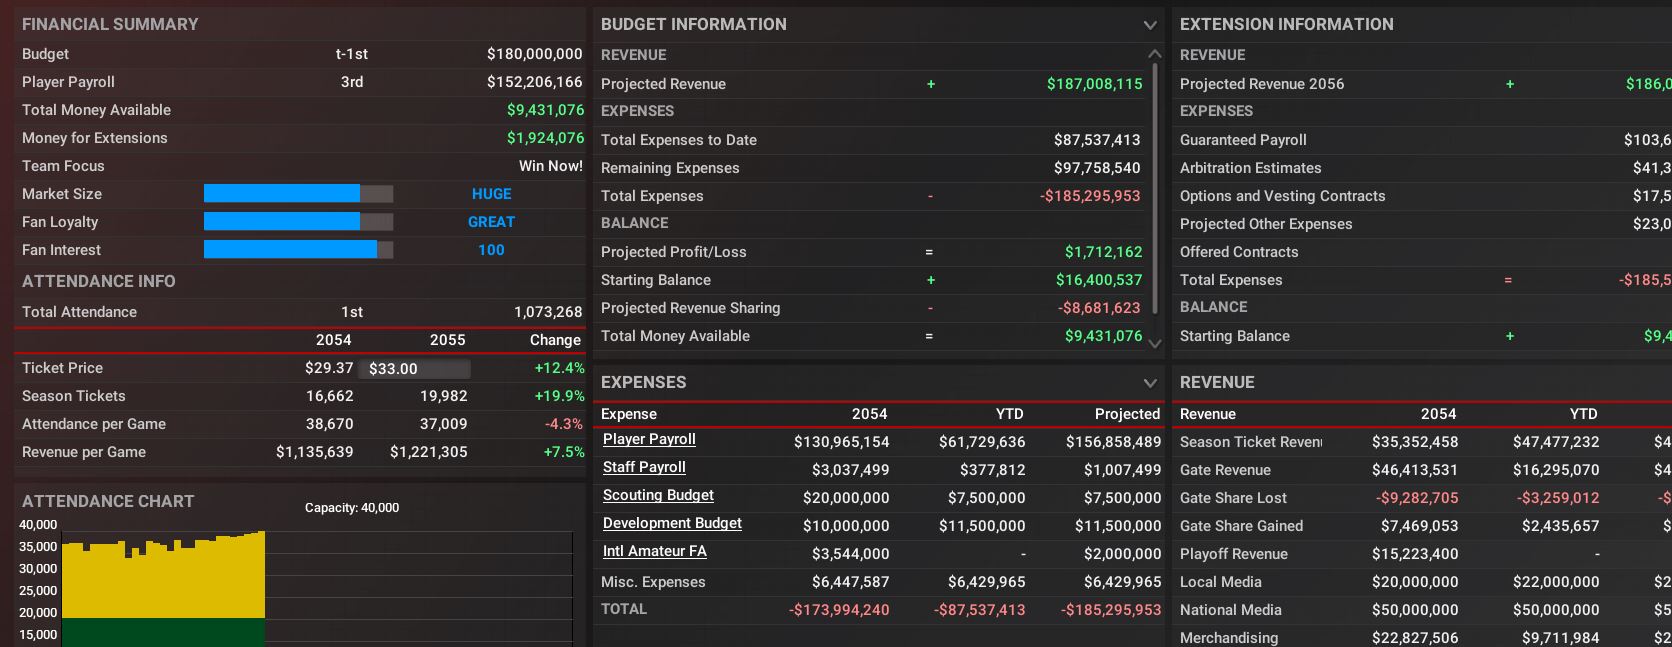The width and height of the screenshot is (1672, 647).
Task: Open the Expenses panel dropdown chevron
Action: coord(1150,383)
